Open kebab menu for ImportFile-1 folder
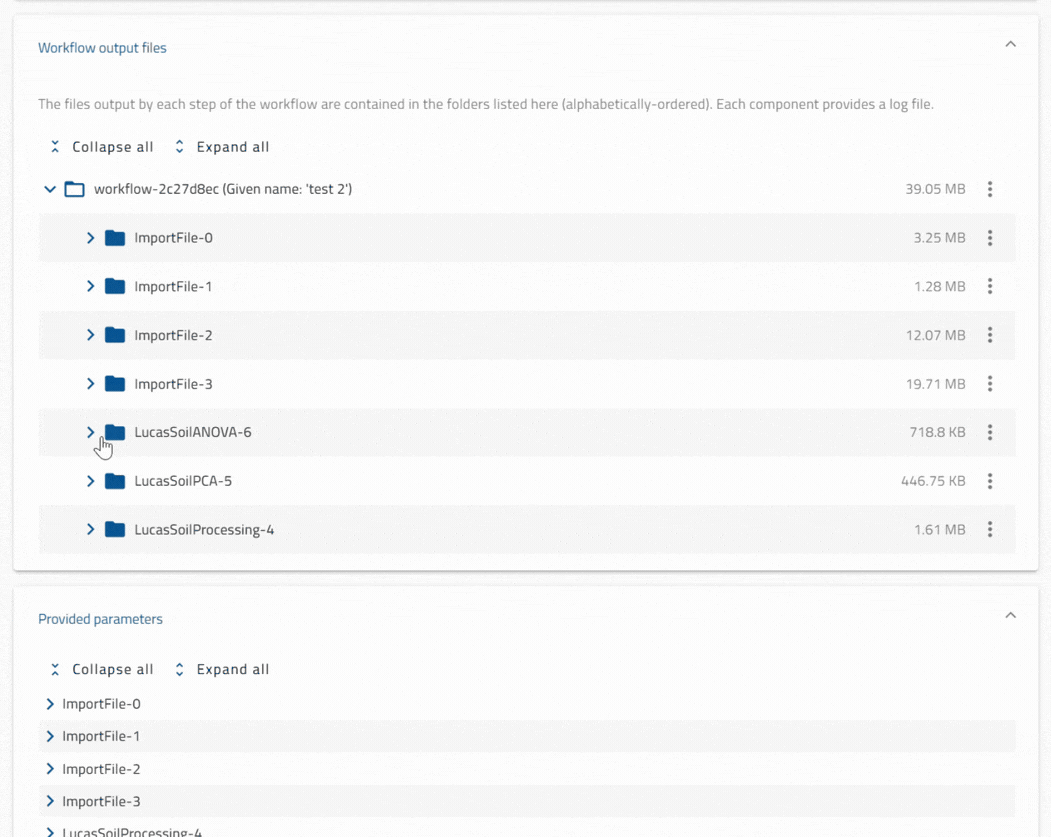The height and width of the screenshot is (837, 1051). pos(989,286)
